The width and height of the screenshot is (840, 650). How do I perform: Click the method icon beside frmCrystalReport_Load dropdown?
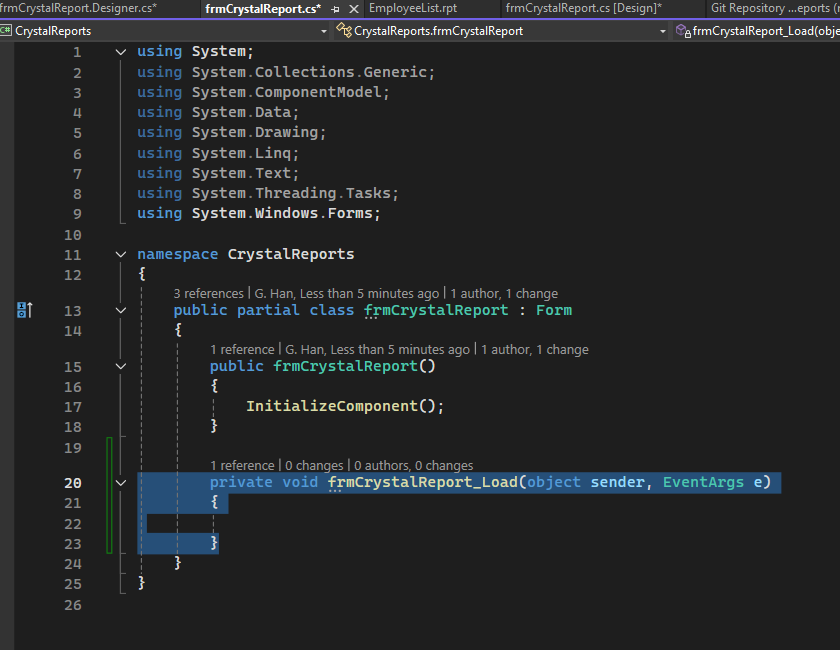tap(683, 31)
